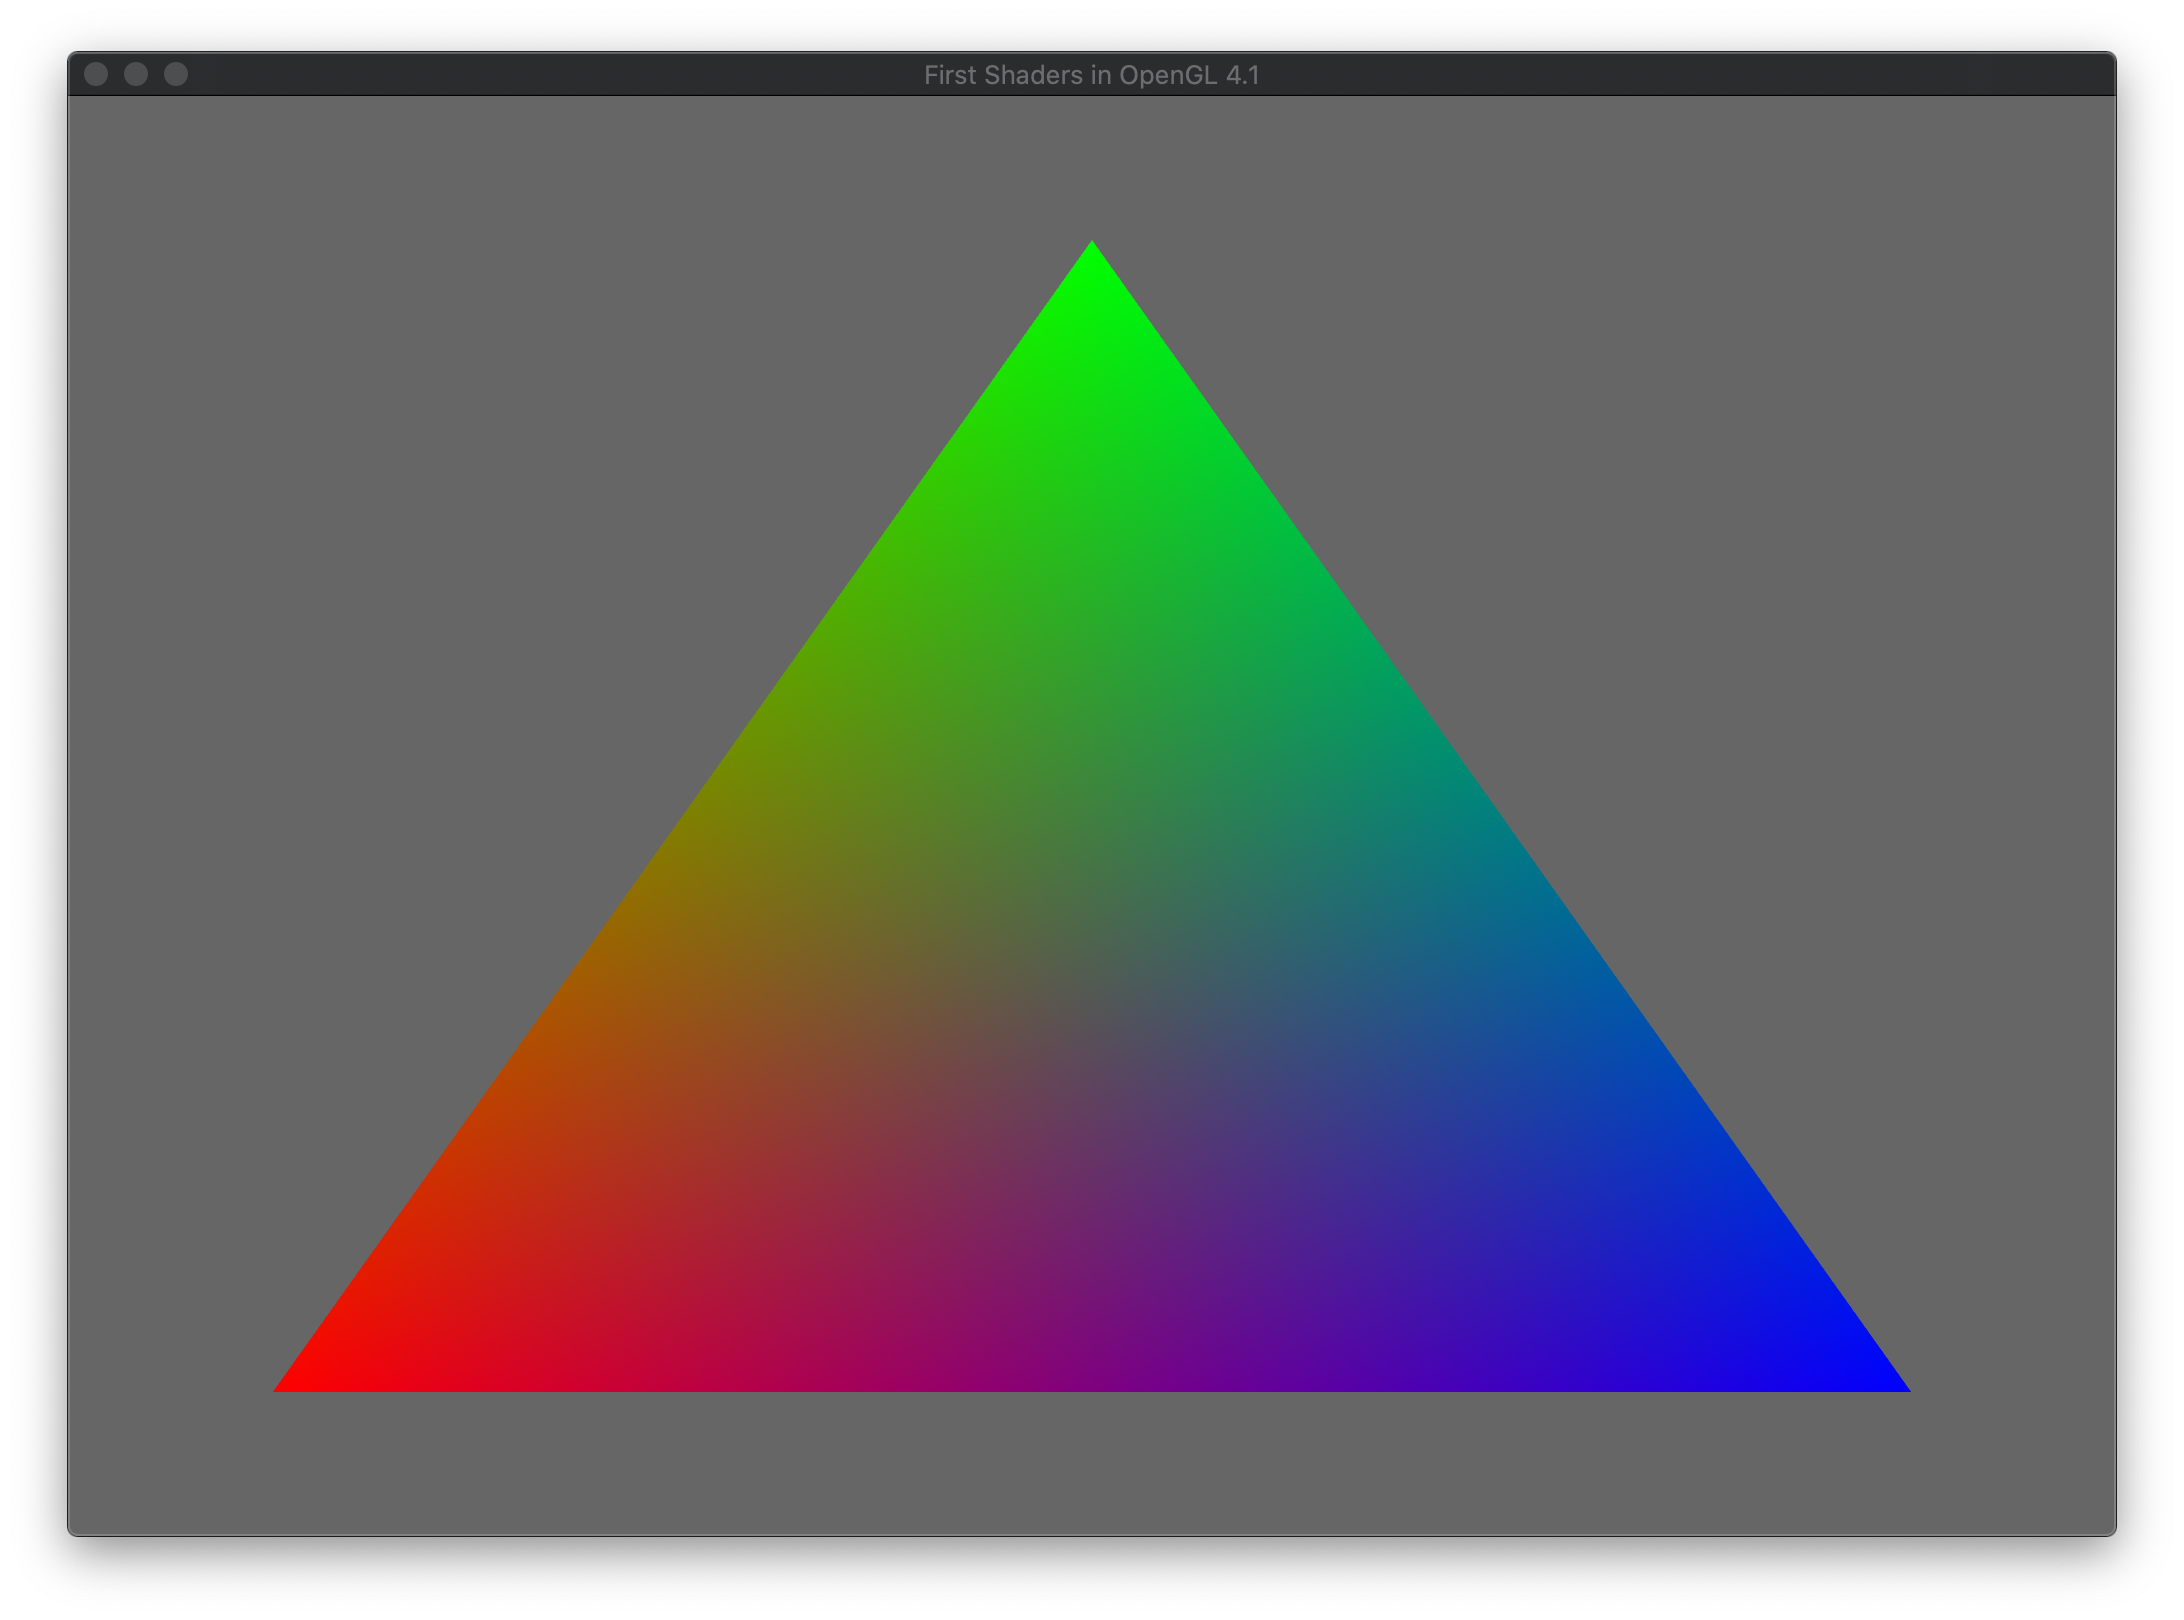Image resolution: width=2184 pixels, height=1620 pixels.
Task: Click the minimize button in title bar
Action: [x=136, y=75]
